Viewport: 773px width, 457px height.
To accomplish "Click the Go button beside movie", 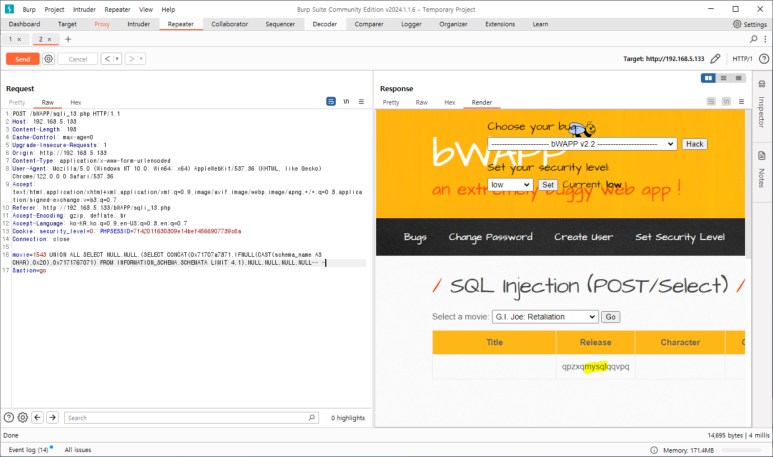I will tap(610, 317).
